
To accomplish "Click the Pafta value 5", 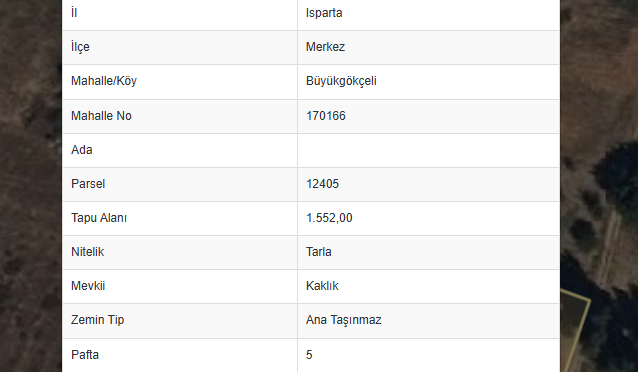I will click(309, 355).
